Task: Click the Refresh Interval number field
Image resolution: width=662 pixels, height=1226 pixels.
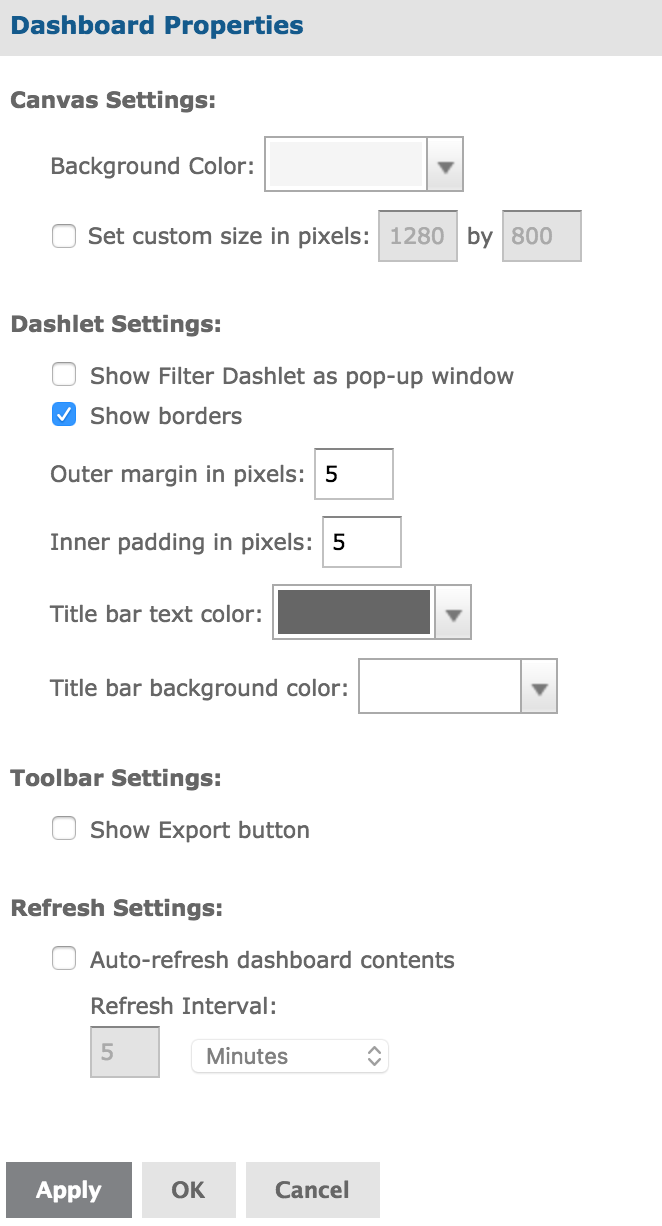Action: (x=125, y=1052)
